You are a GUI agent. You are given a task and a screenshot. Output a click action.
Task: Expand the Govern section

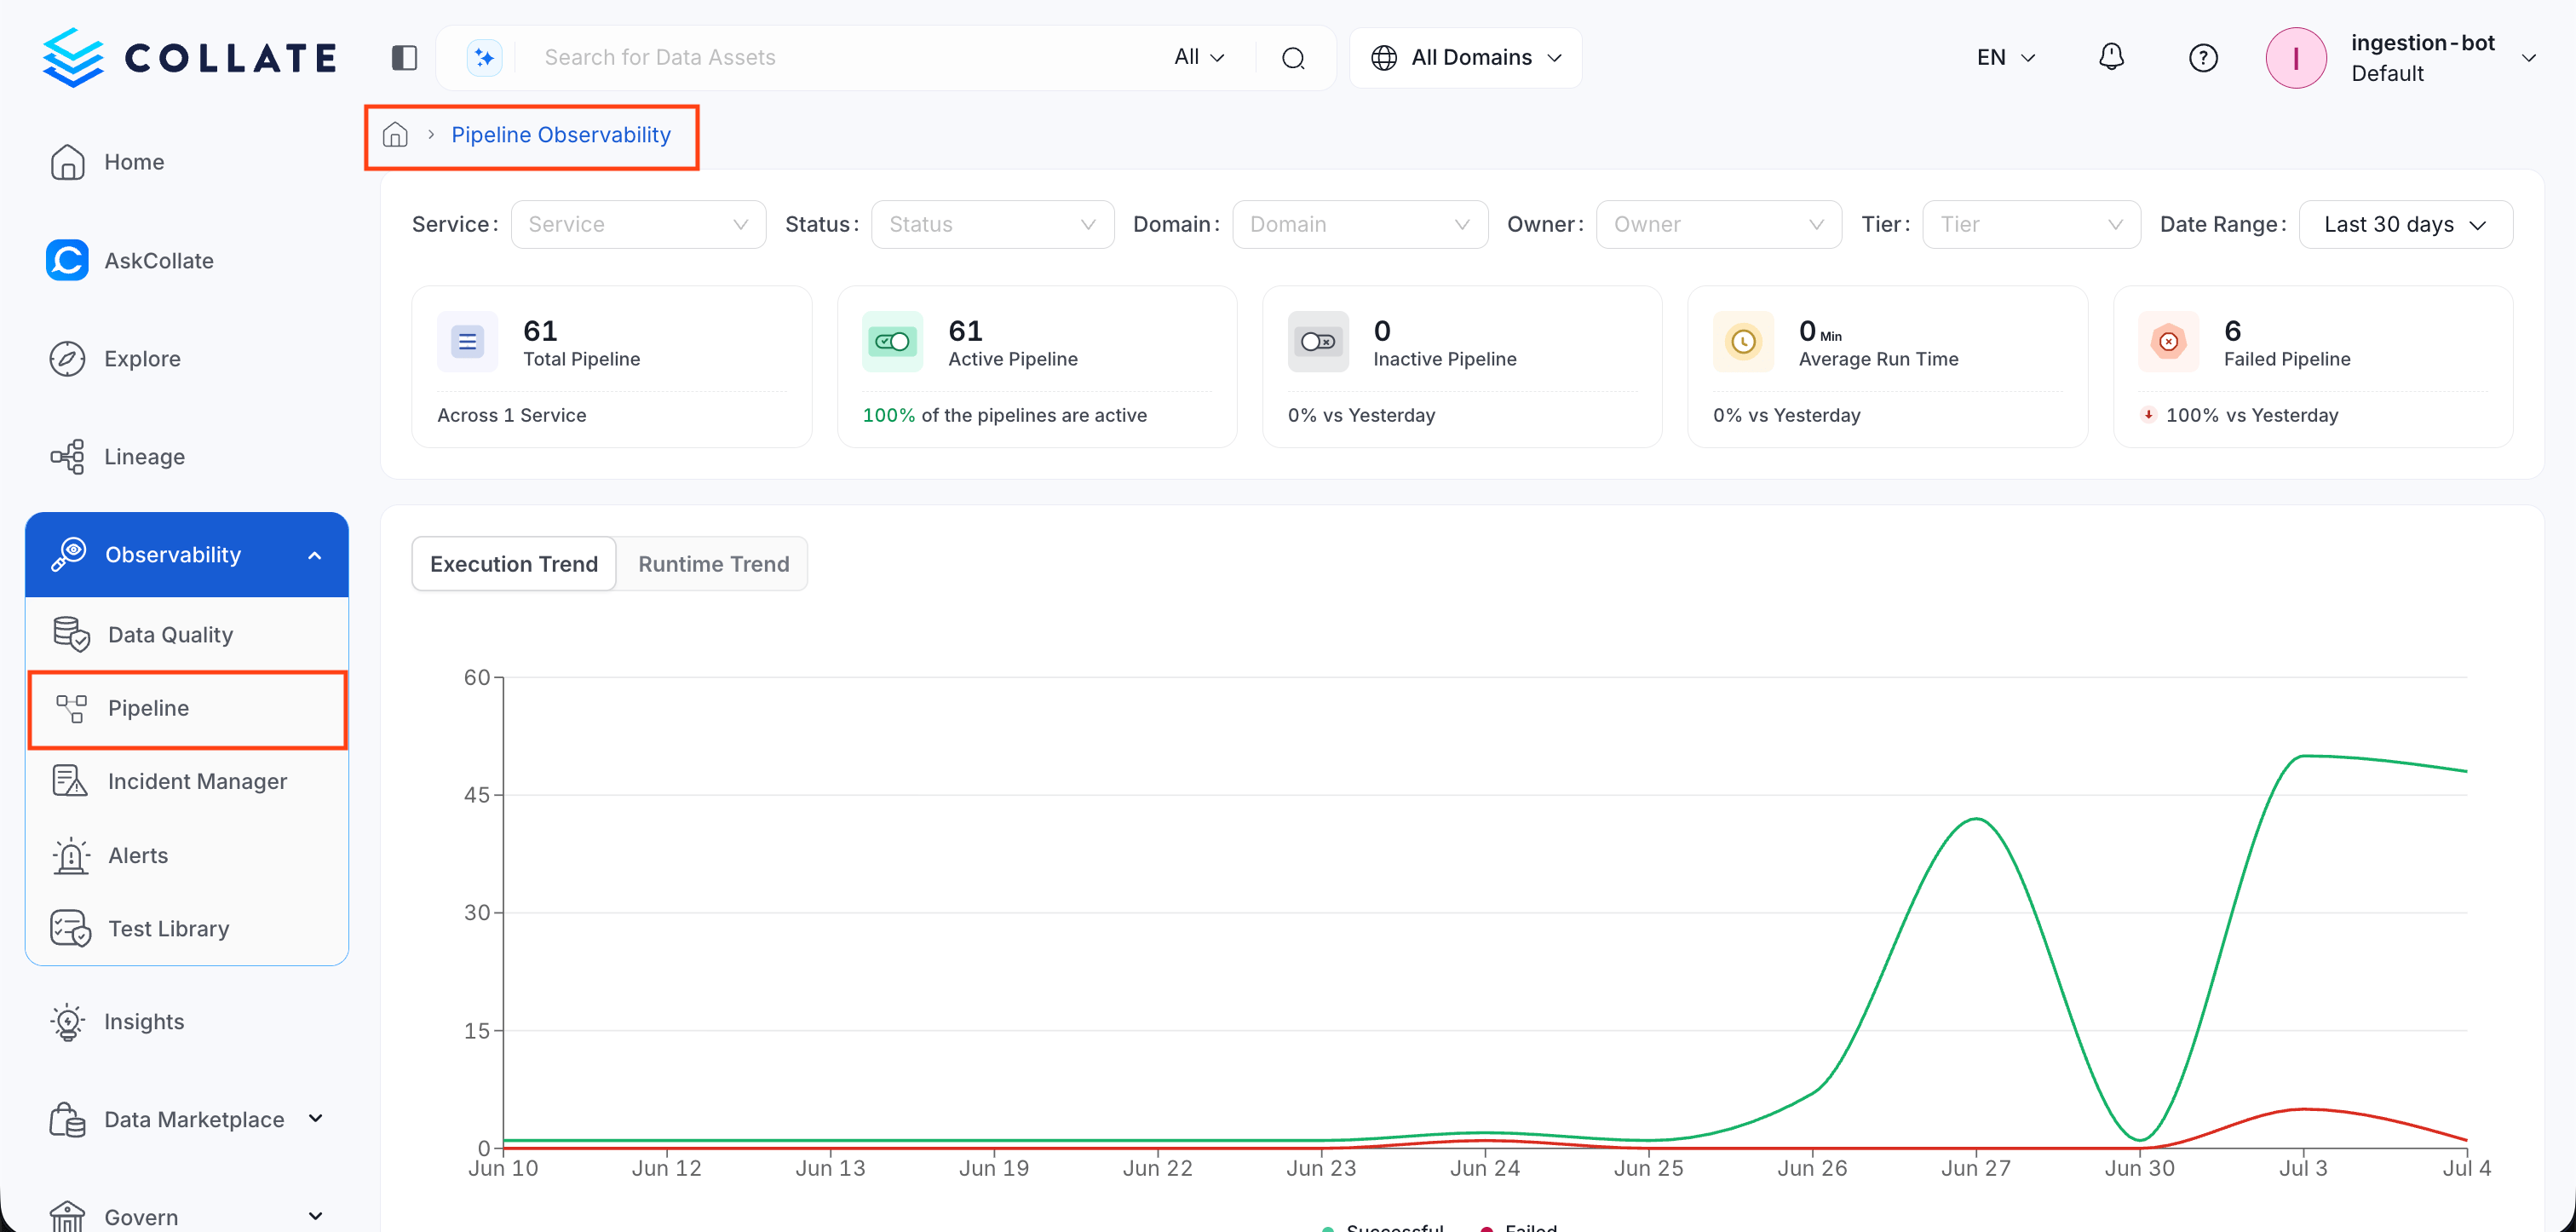point(315,1216)
